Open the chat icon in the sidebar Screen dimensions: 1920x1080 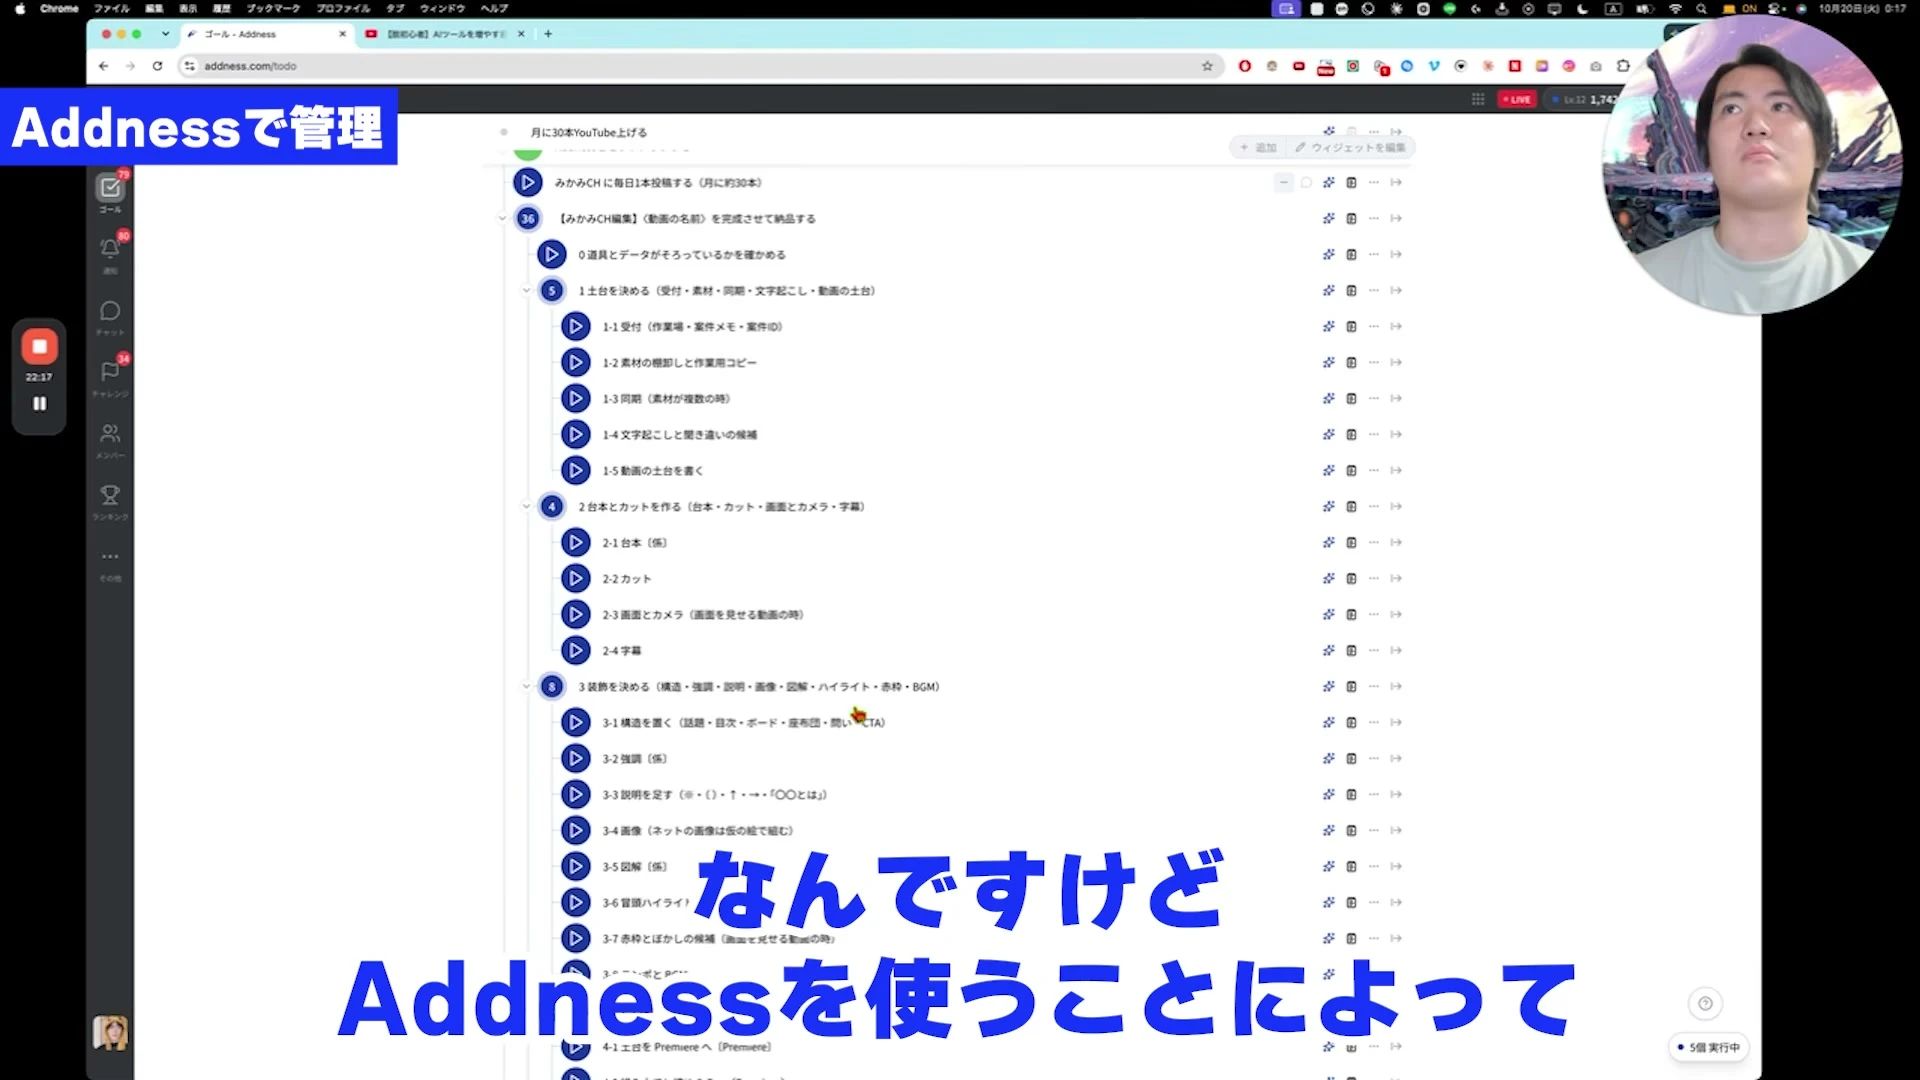coord(110,311)
